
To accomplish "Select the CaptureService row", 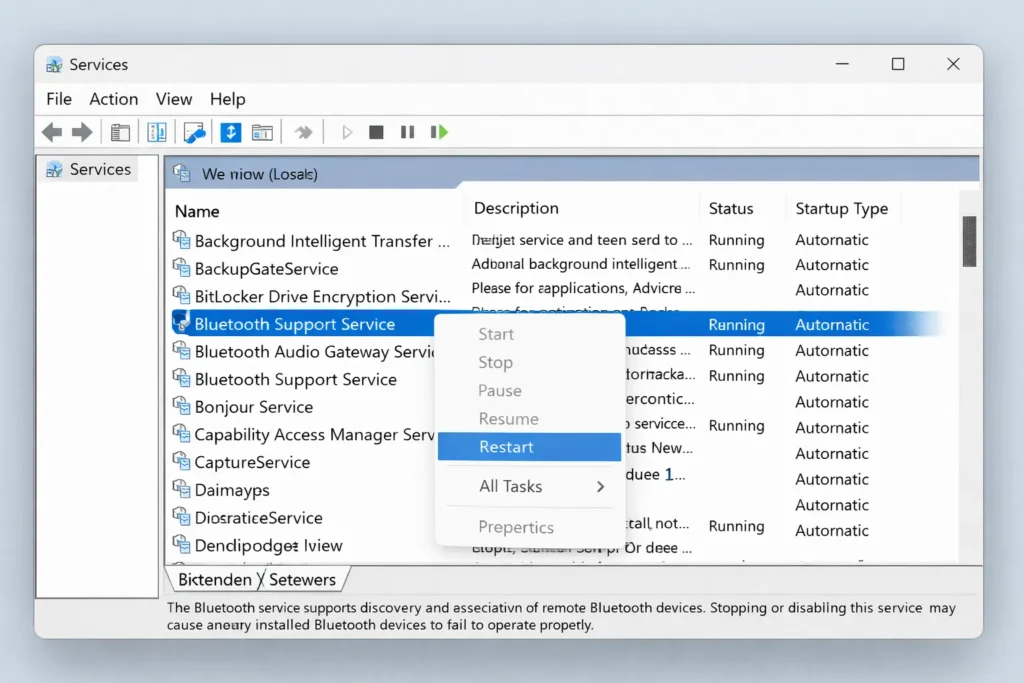I will pyautogui.click(x=252, y=462).
